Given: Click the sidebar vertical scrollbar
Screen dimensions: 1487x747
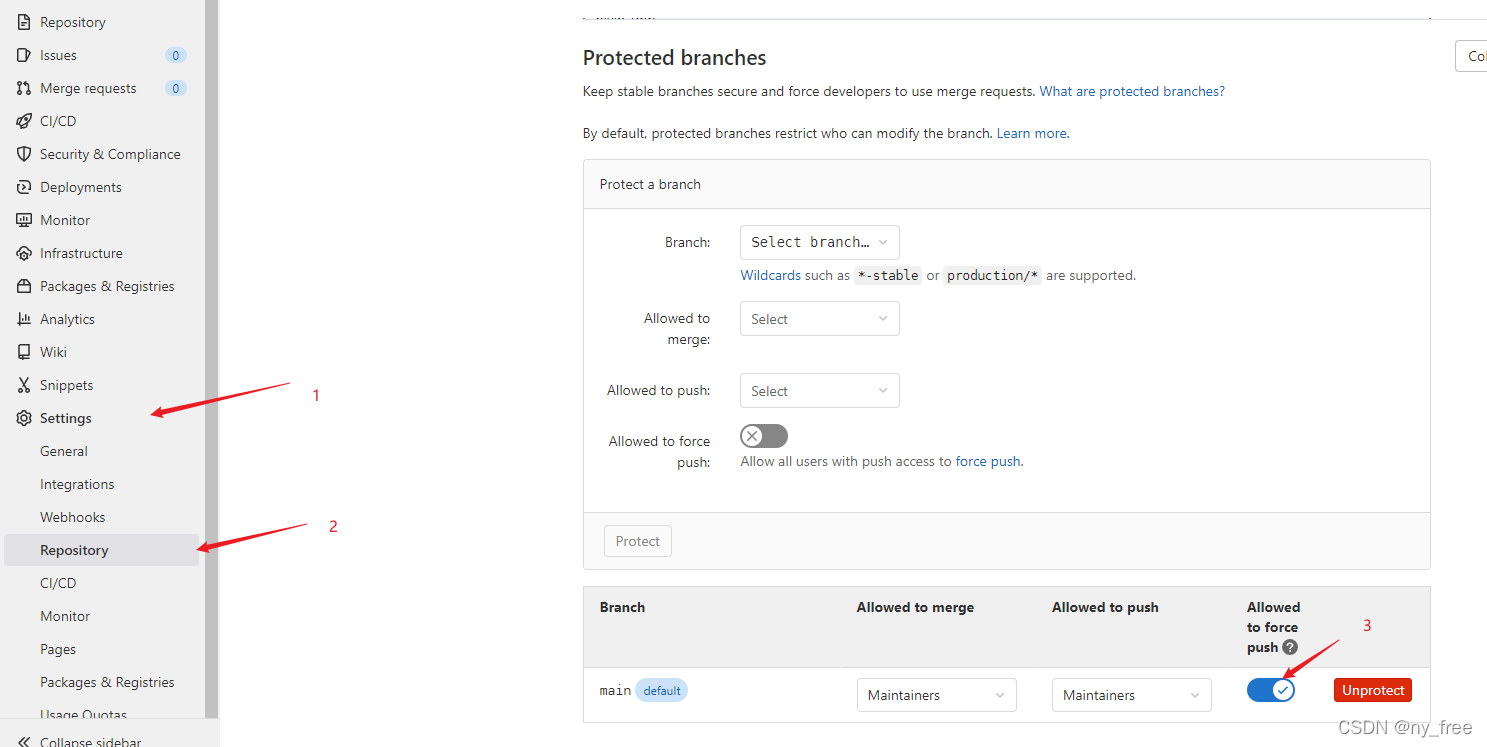Looking at the screenshot, I should [x=211, y=358].
